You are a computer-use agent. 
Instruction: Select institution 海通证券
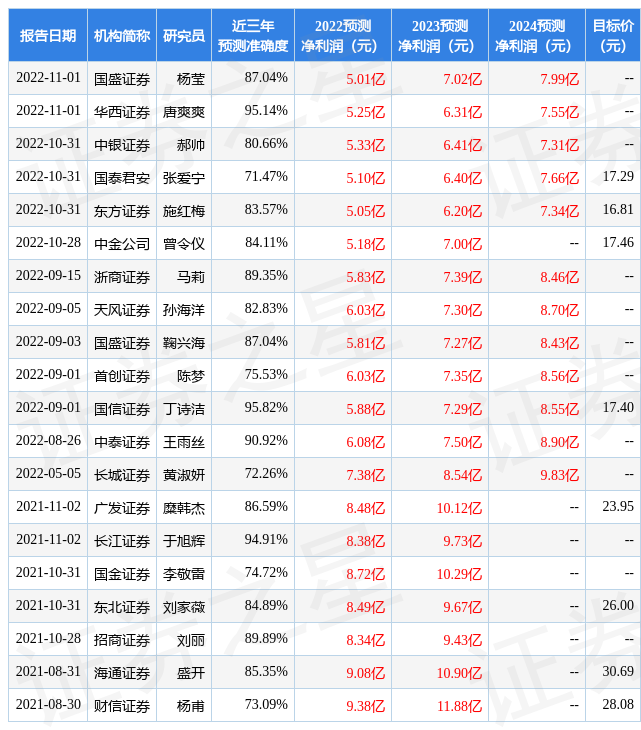(x=122, y=674)
